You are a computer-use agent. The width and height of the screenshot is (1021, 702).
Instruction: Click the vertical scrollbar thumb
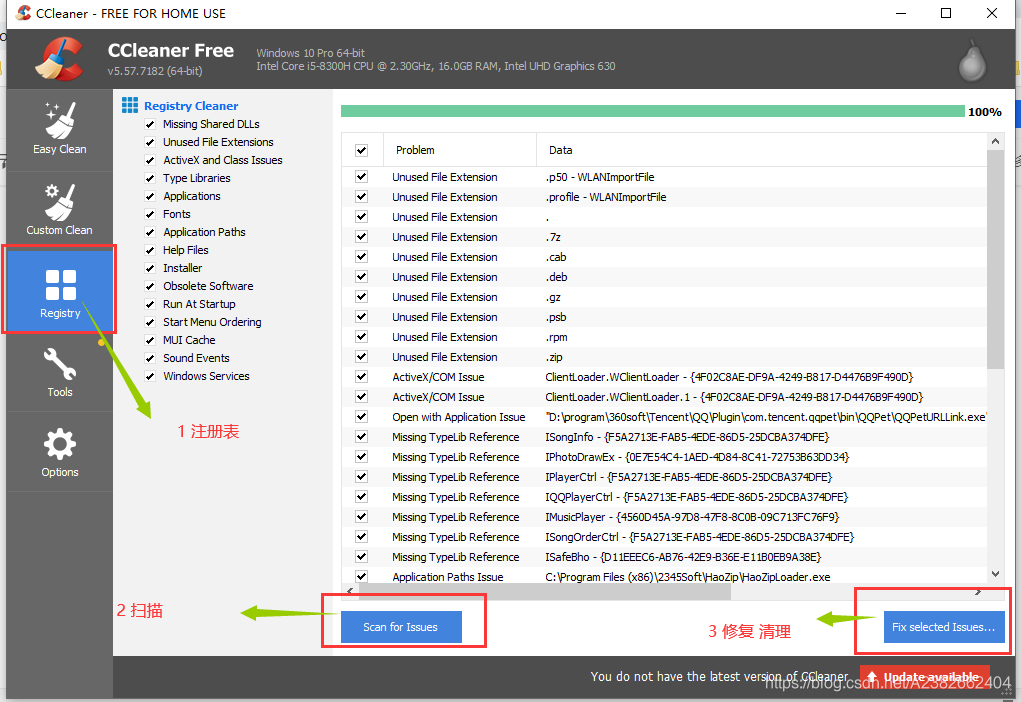pos(995,259)
